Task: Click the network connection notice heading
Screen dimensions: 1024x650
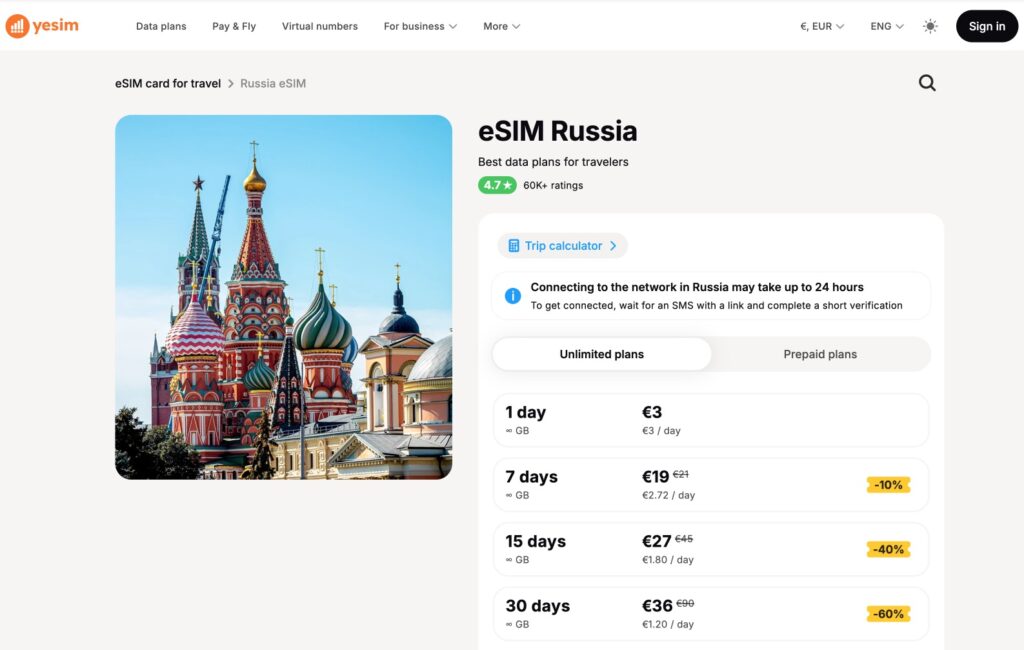Action: (697, 287)
